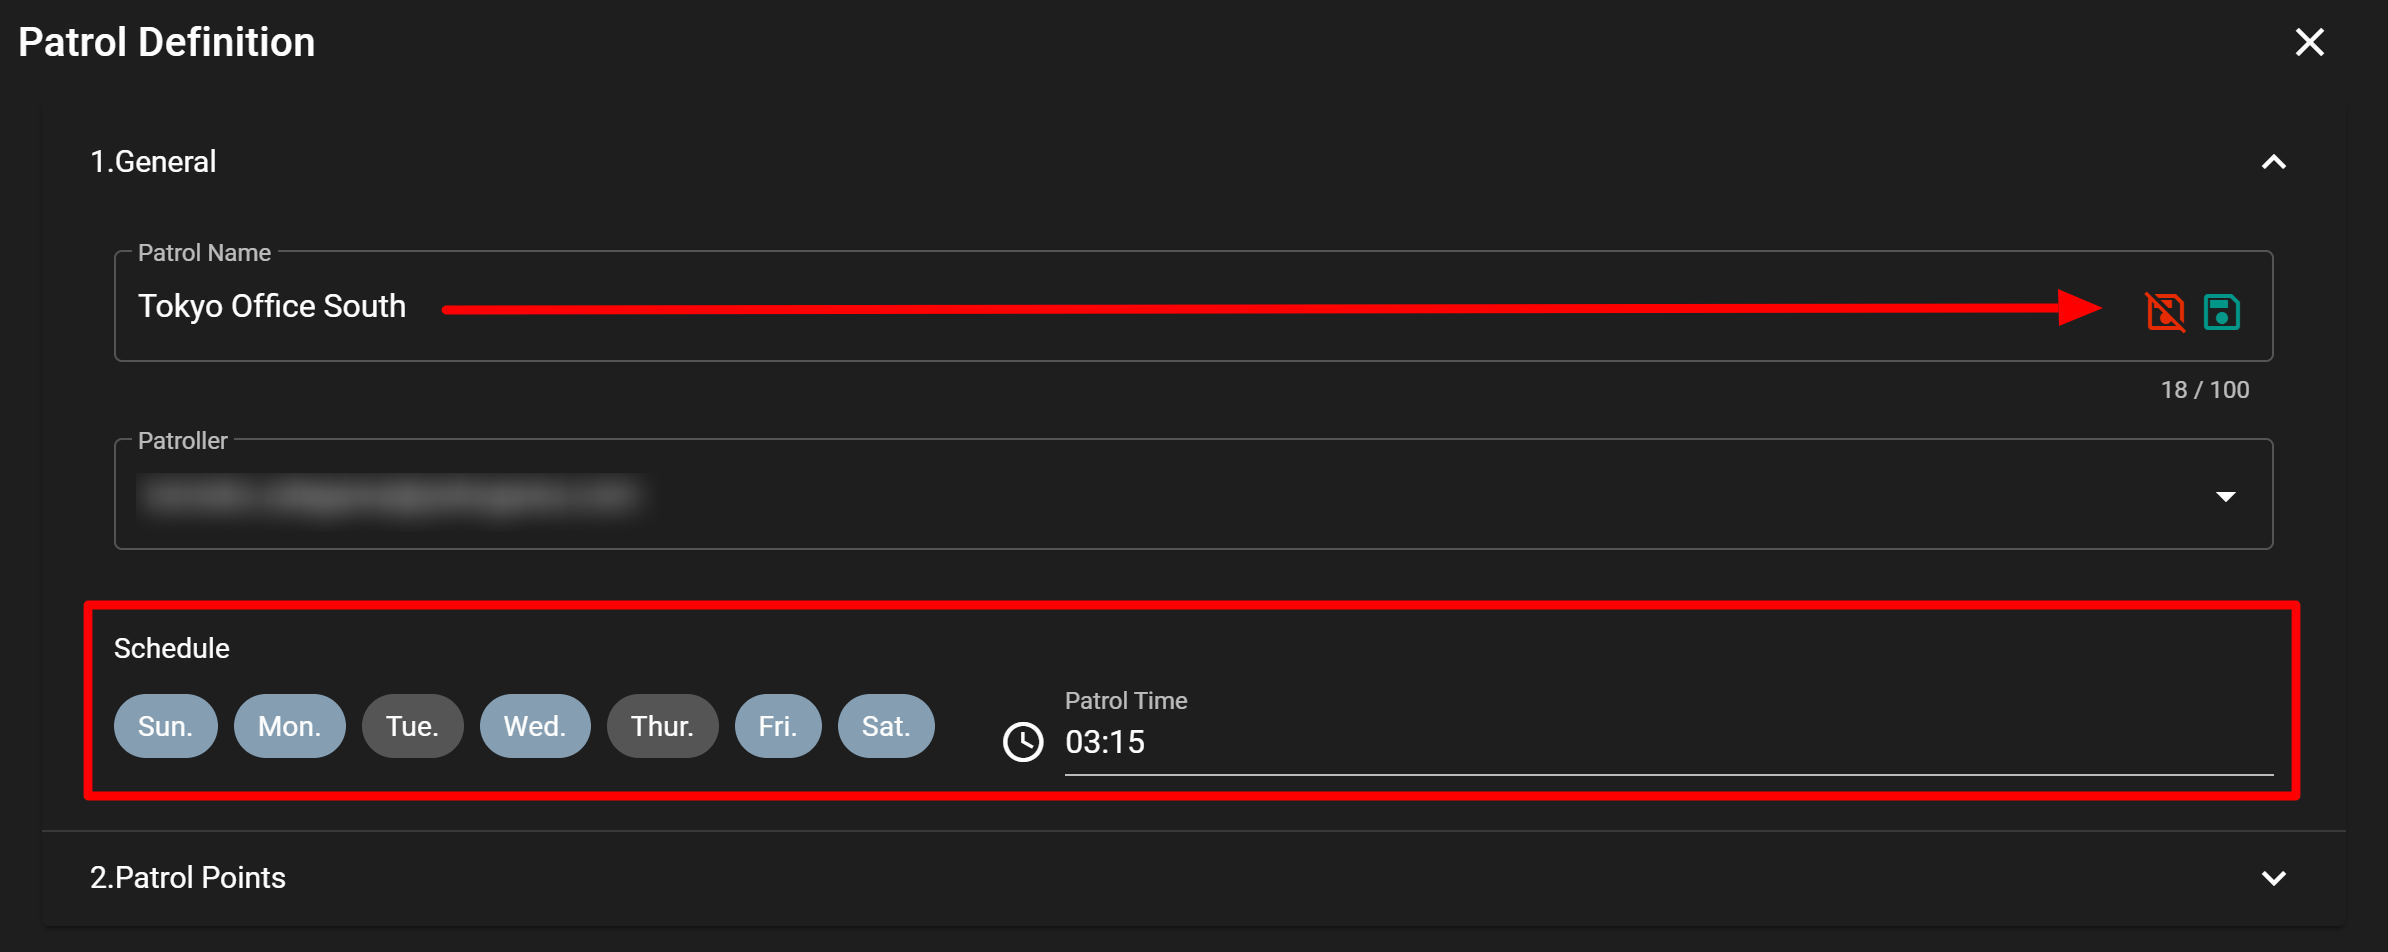Toggle the Fri. day chip

(x=778, y=726)
